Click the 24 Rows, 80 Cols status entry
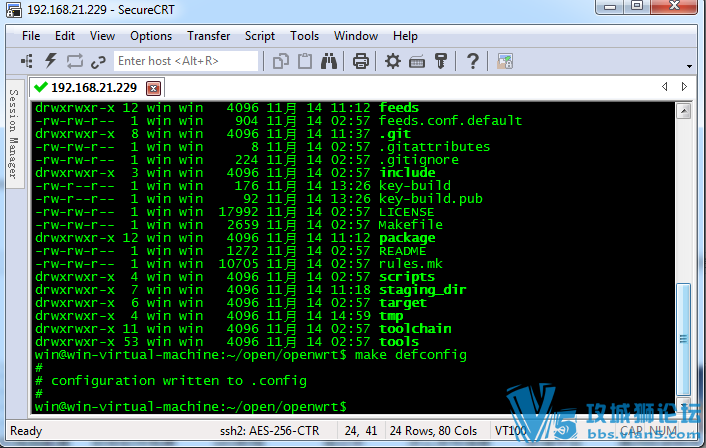 point(433,431)
